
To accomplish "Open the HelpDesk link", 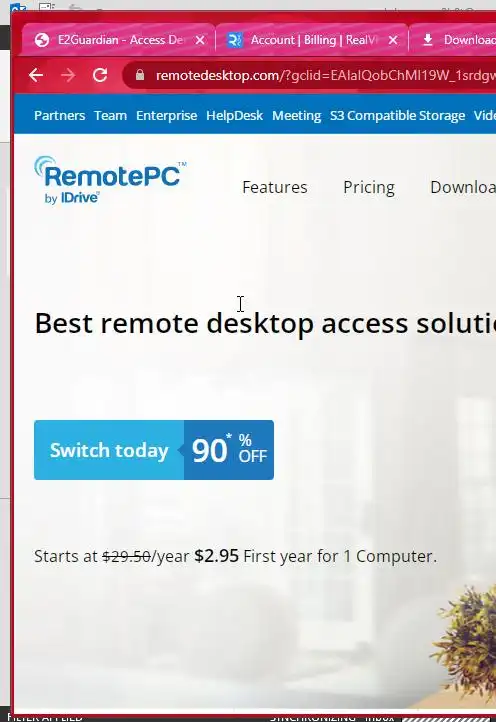I will click(234, 115).
